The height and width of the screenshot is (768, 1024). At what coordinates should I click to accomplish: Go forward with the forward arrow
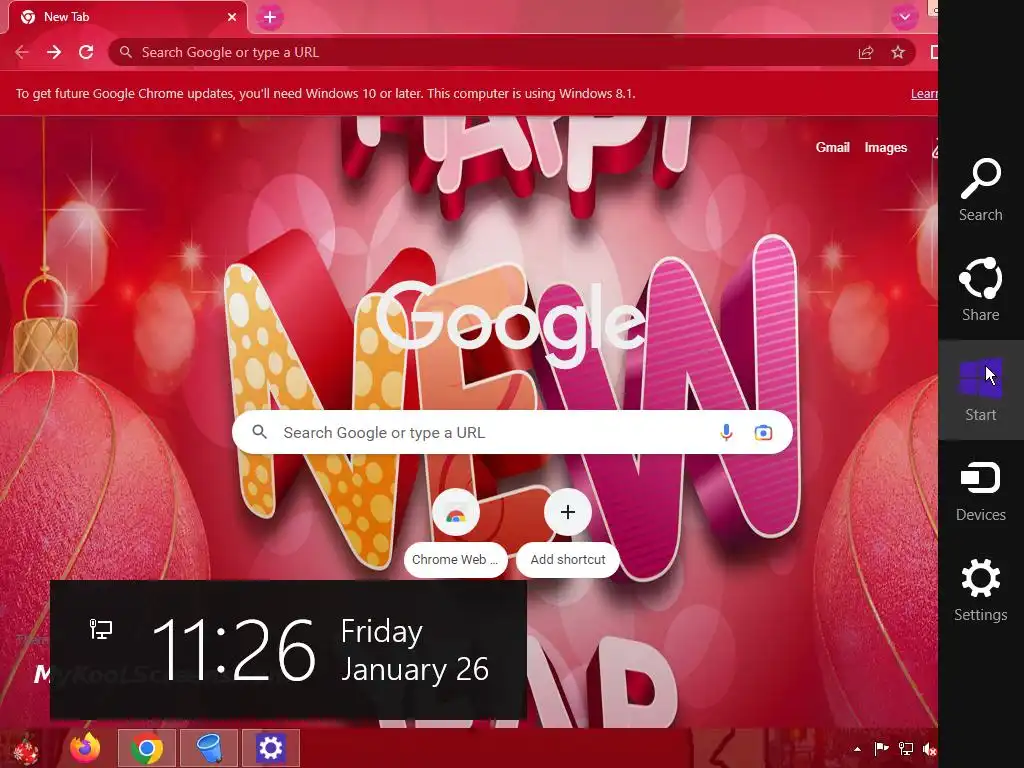click(54, 52)
